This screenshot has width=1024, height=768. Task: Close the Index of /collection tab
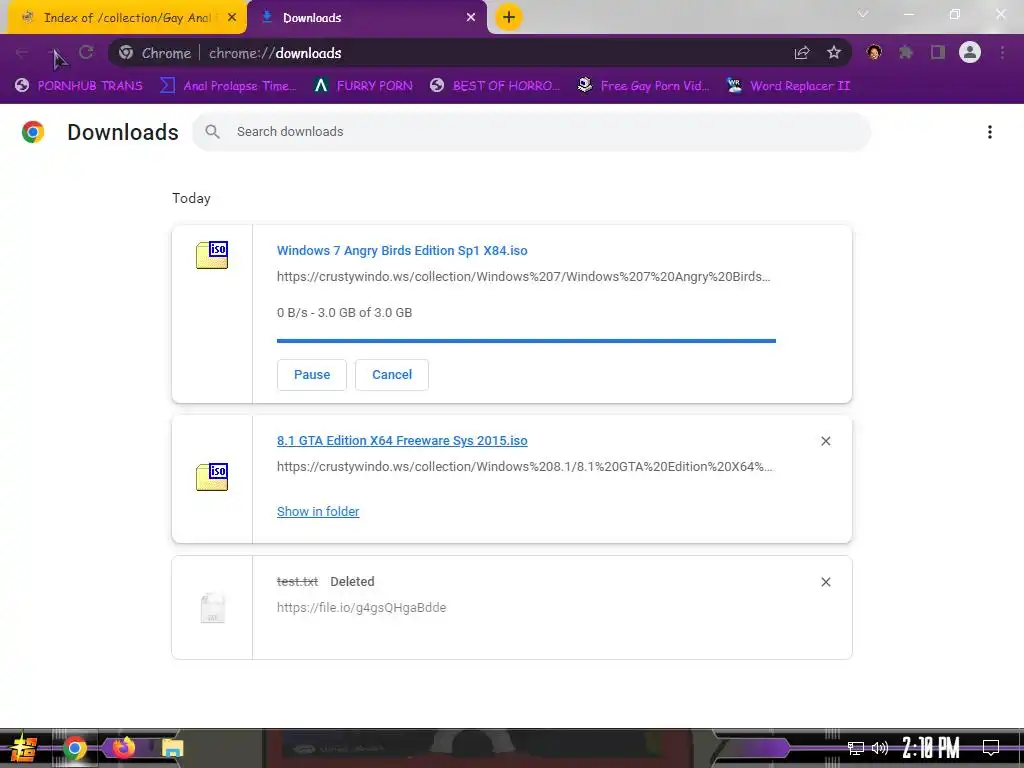pyautogui.click(x=232, y=18)
